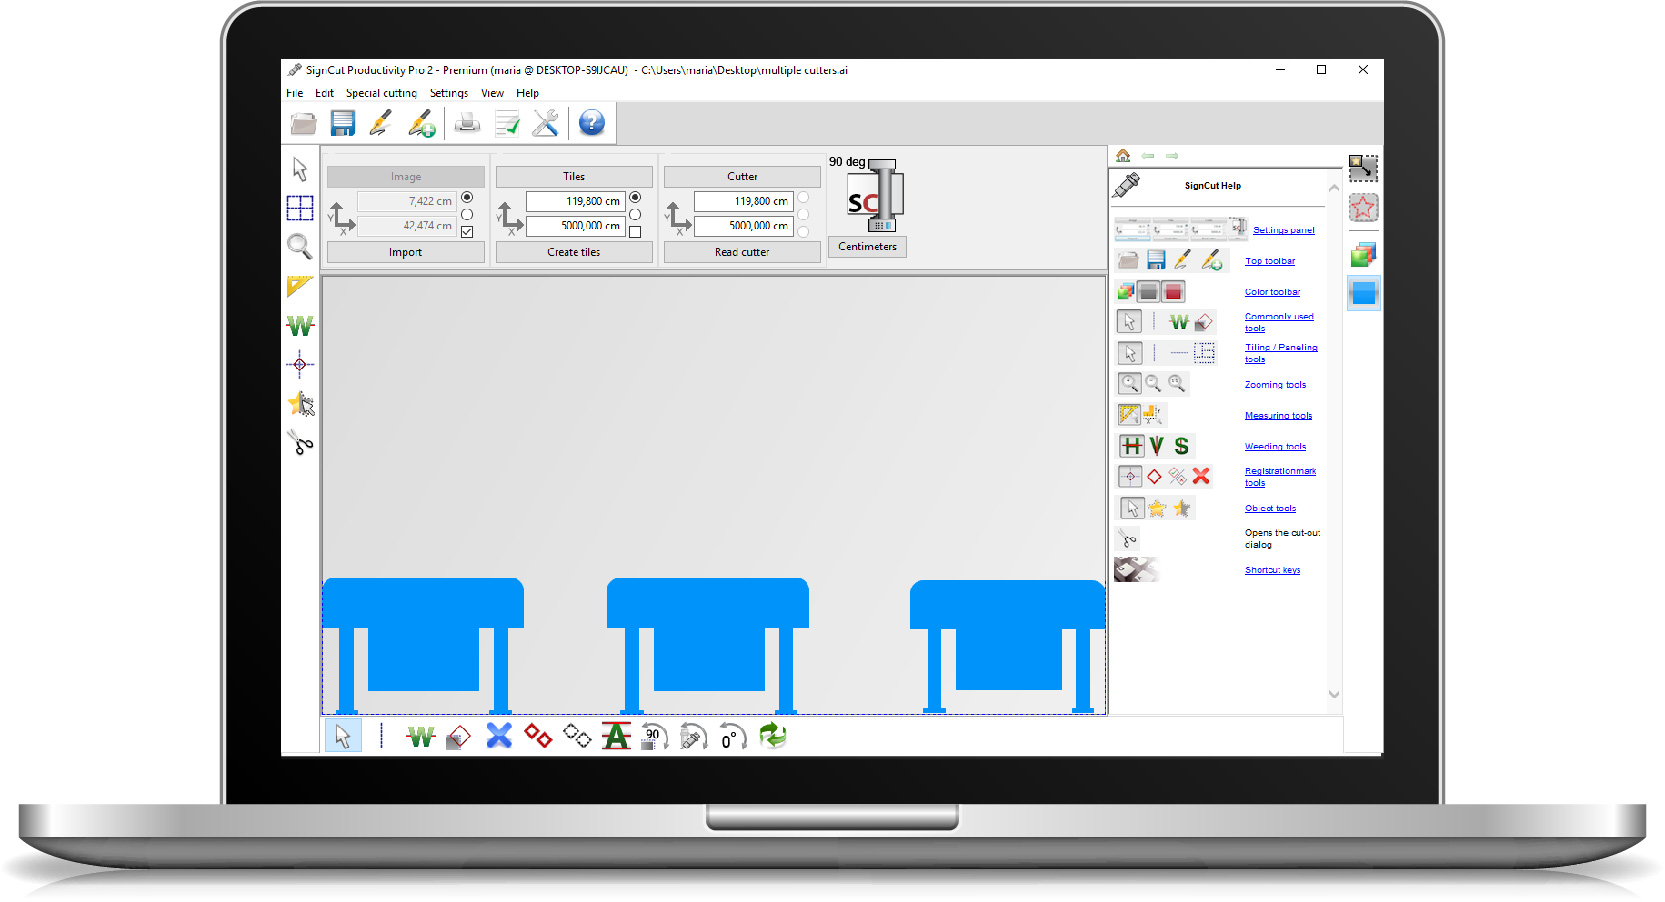This screenshot has width=1665, height=902.
Task: Click the green W weeding icon in bottom toolbar
Action: point(421,737)
